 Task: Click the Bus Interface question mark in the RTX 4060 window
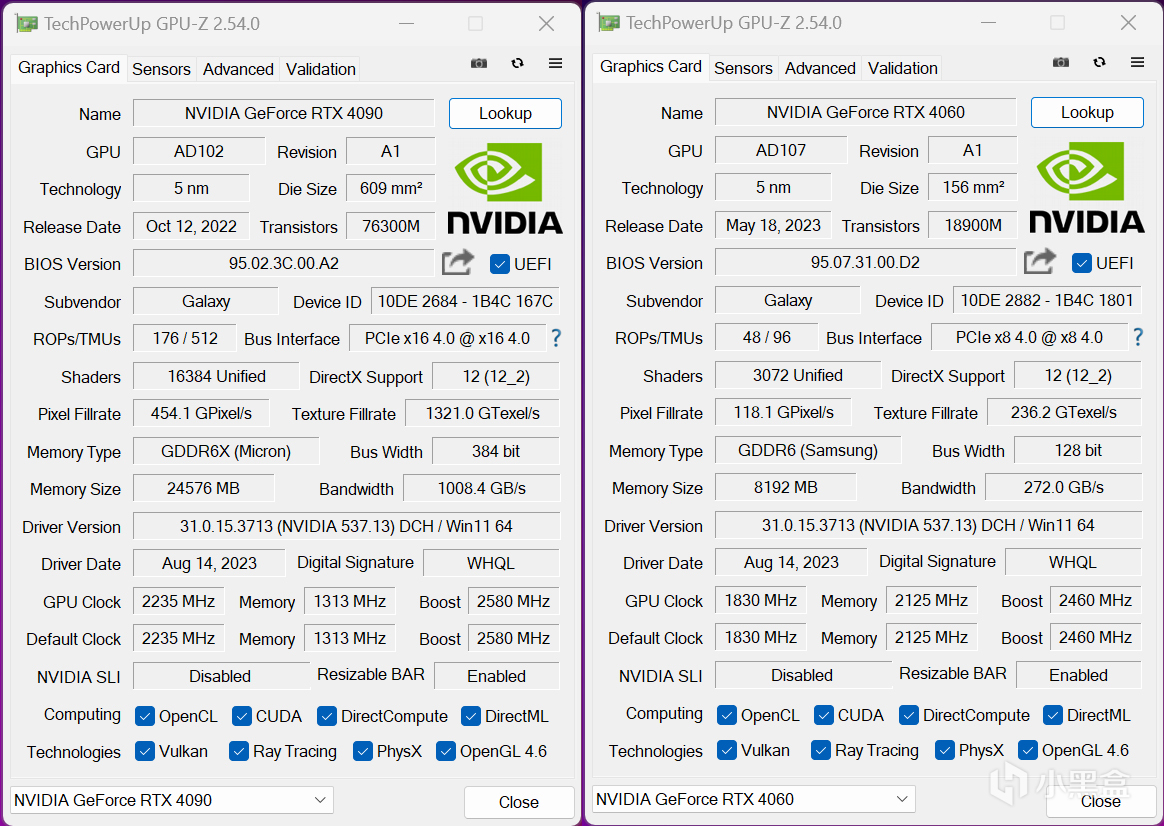[x=1138, y=338]
